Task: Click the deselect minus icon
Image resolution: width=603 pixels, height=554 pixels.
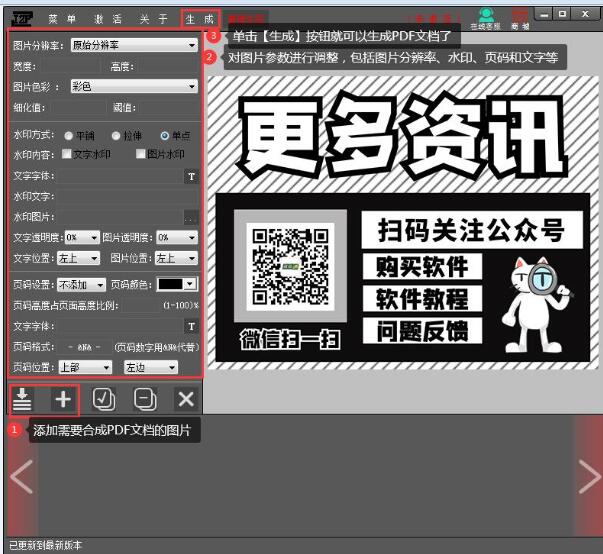Action: [145, 399]
